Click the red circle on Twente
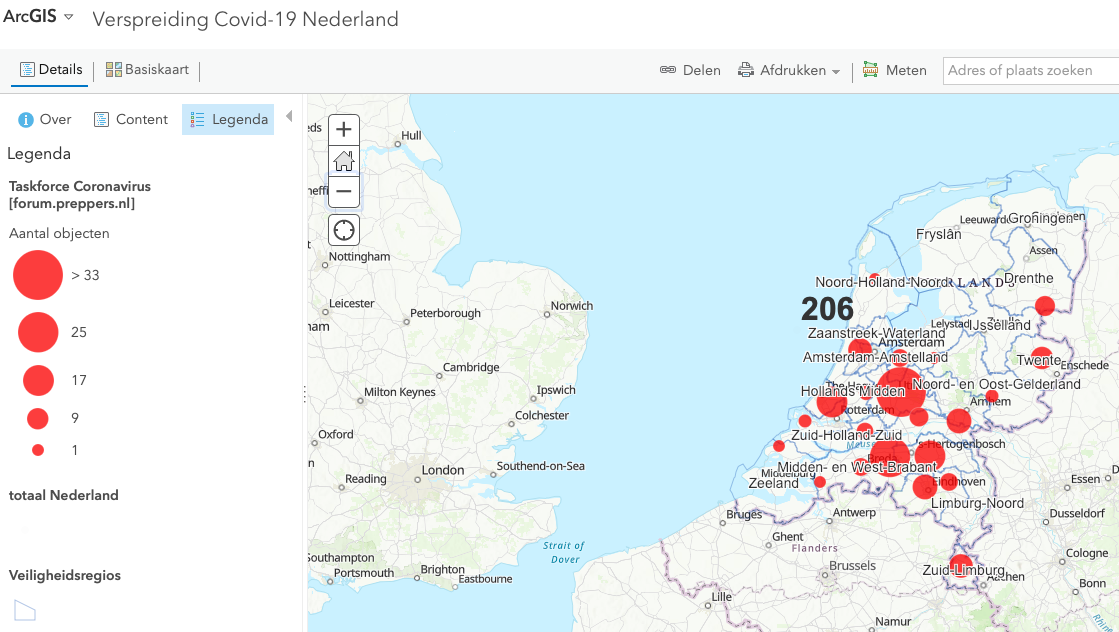The height and width of the screenshot is (632, 1119). click(x=1041, y=357)
